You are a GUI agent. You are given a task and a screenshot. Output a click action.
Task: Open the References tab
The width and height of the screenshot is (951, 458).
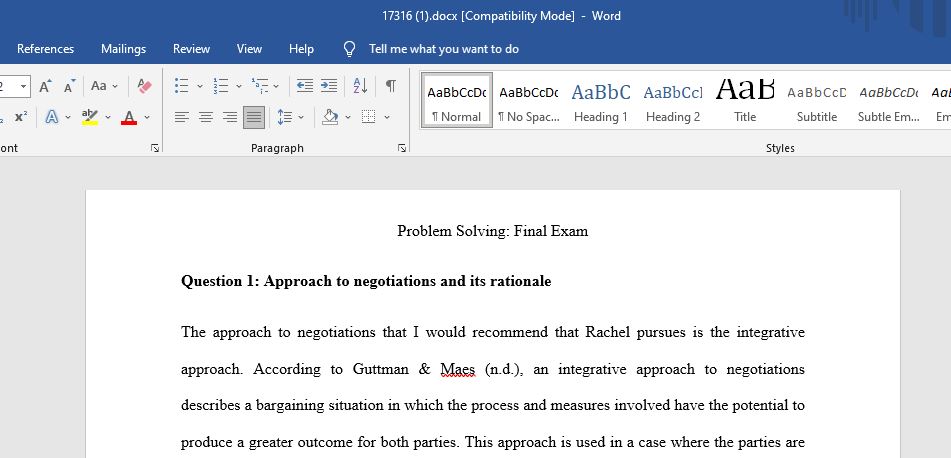(x=45, y=49)
